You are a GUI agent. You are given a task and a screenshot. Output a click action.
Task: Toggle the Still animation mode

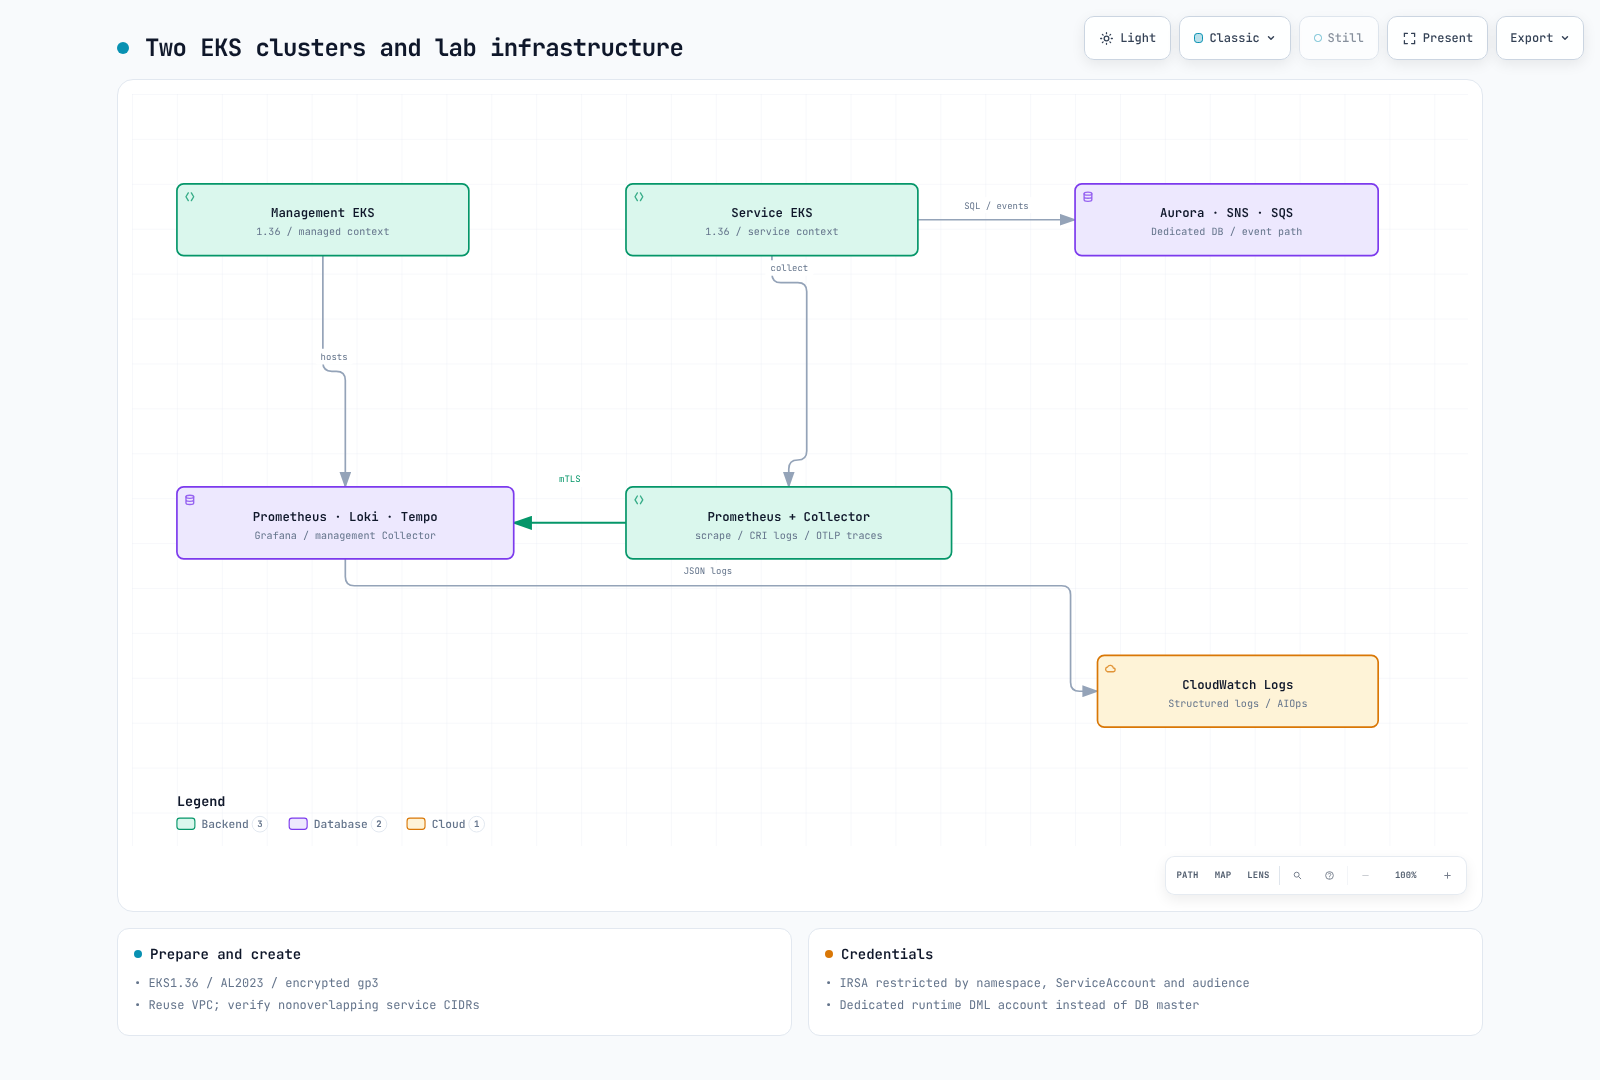1339,38
